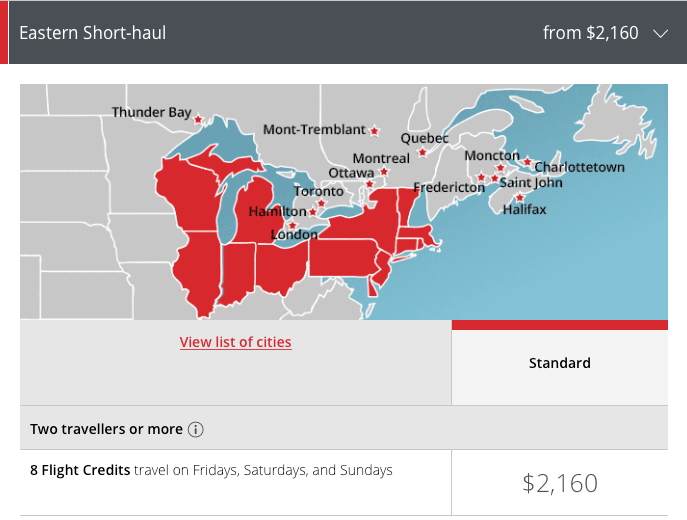The height and width of the screenshot is (520, 687).
Task: Click the Eastern Short-haul header title
Action: pos(93,33)
